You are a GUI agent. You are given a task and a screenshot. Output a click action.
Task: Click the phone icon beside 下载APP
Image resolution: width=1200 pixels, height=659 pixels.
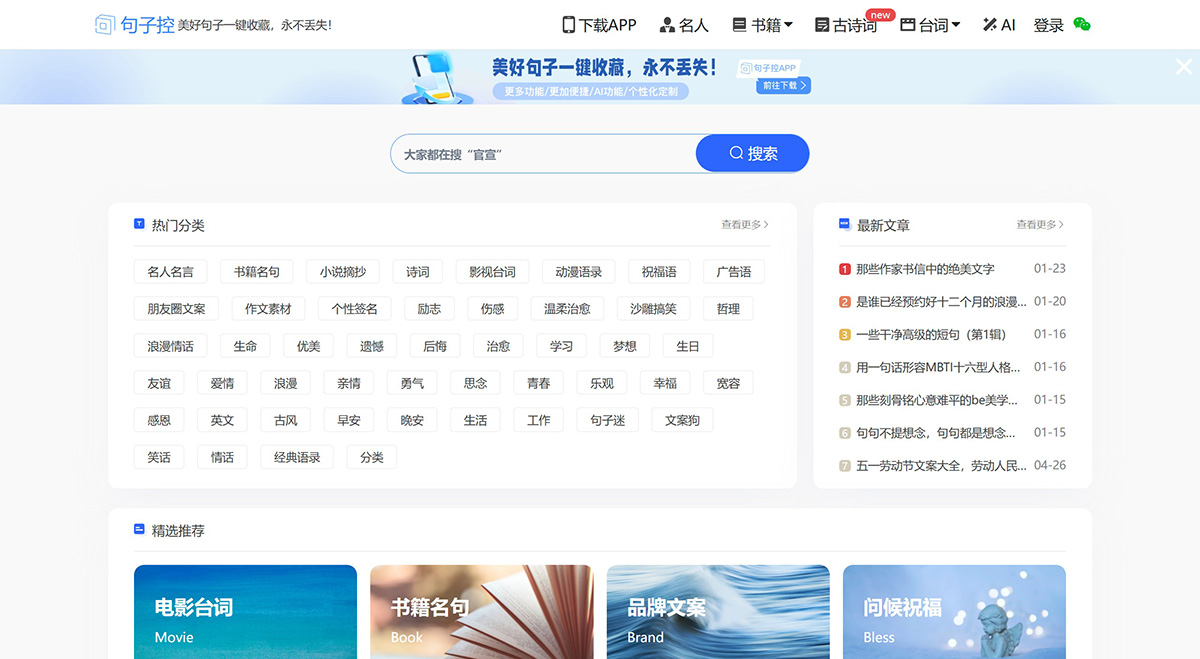570,24
